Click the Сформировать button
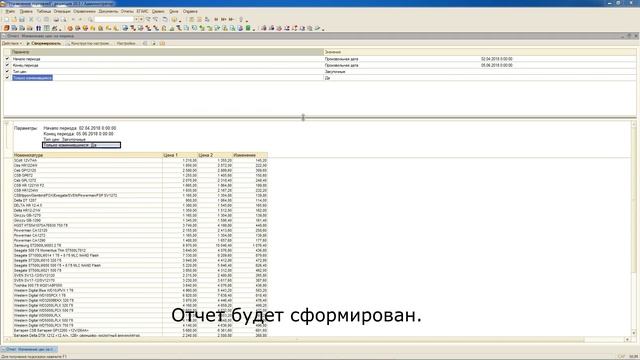The width and height of the screenshot is (640, 360). pyautogui.click(x=44, y=43)
